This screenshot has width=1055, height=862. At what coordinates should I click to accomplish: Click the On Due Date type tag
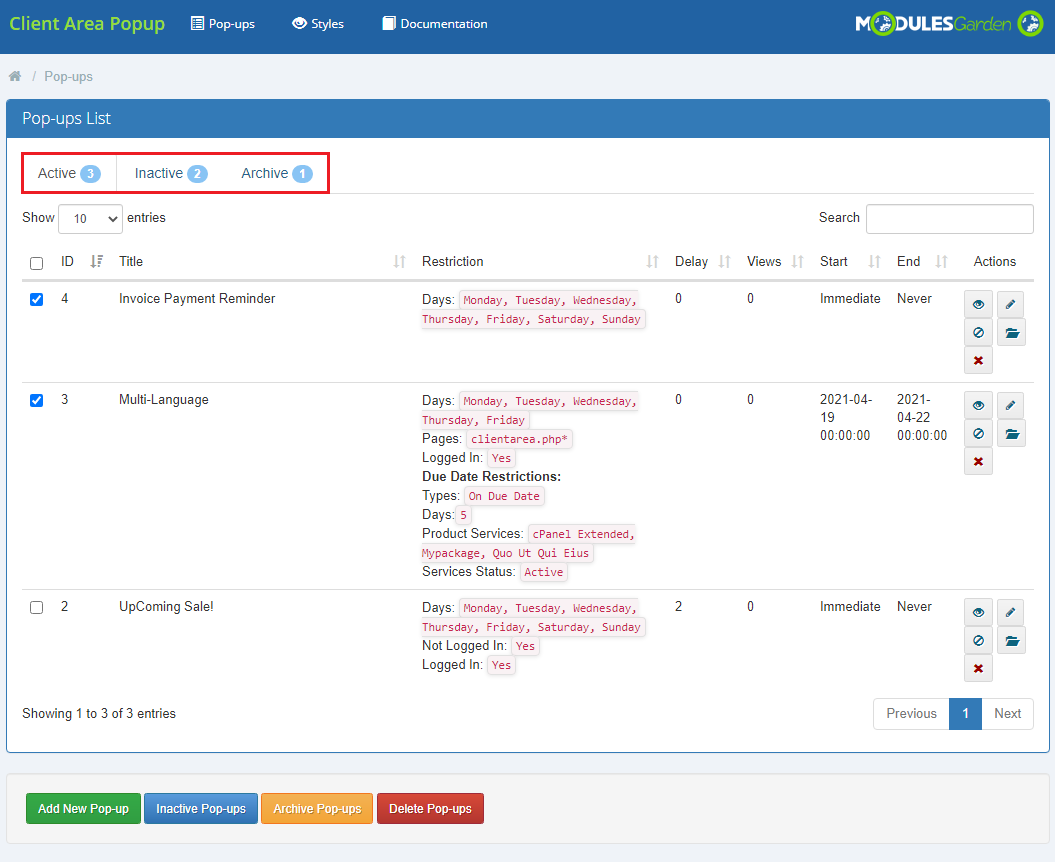[504, 496]
